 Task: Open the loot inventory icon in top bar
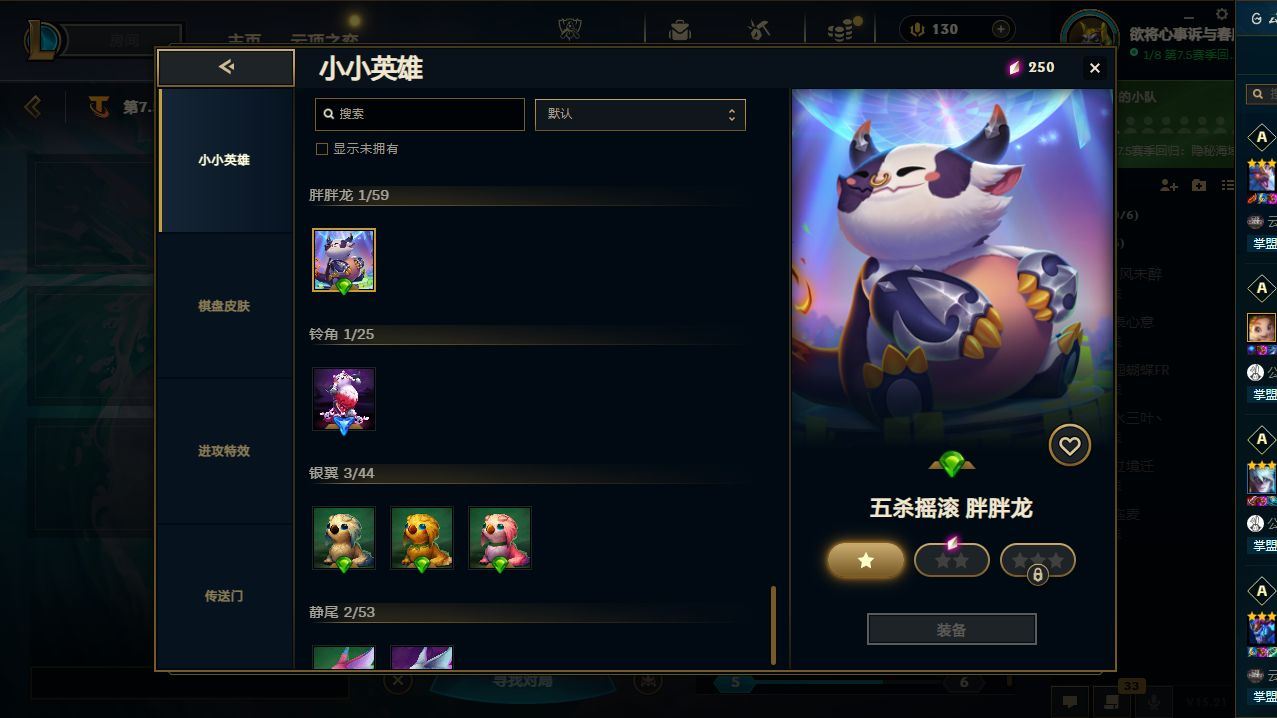(680, 30)
